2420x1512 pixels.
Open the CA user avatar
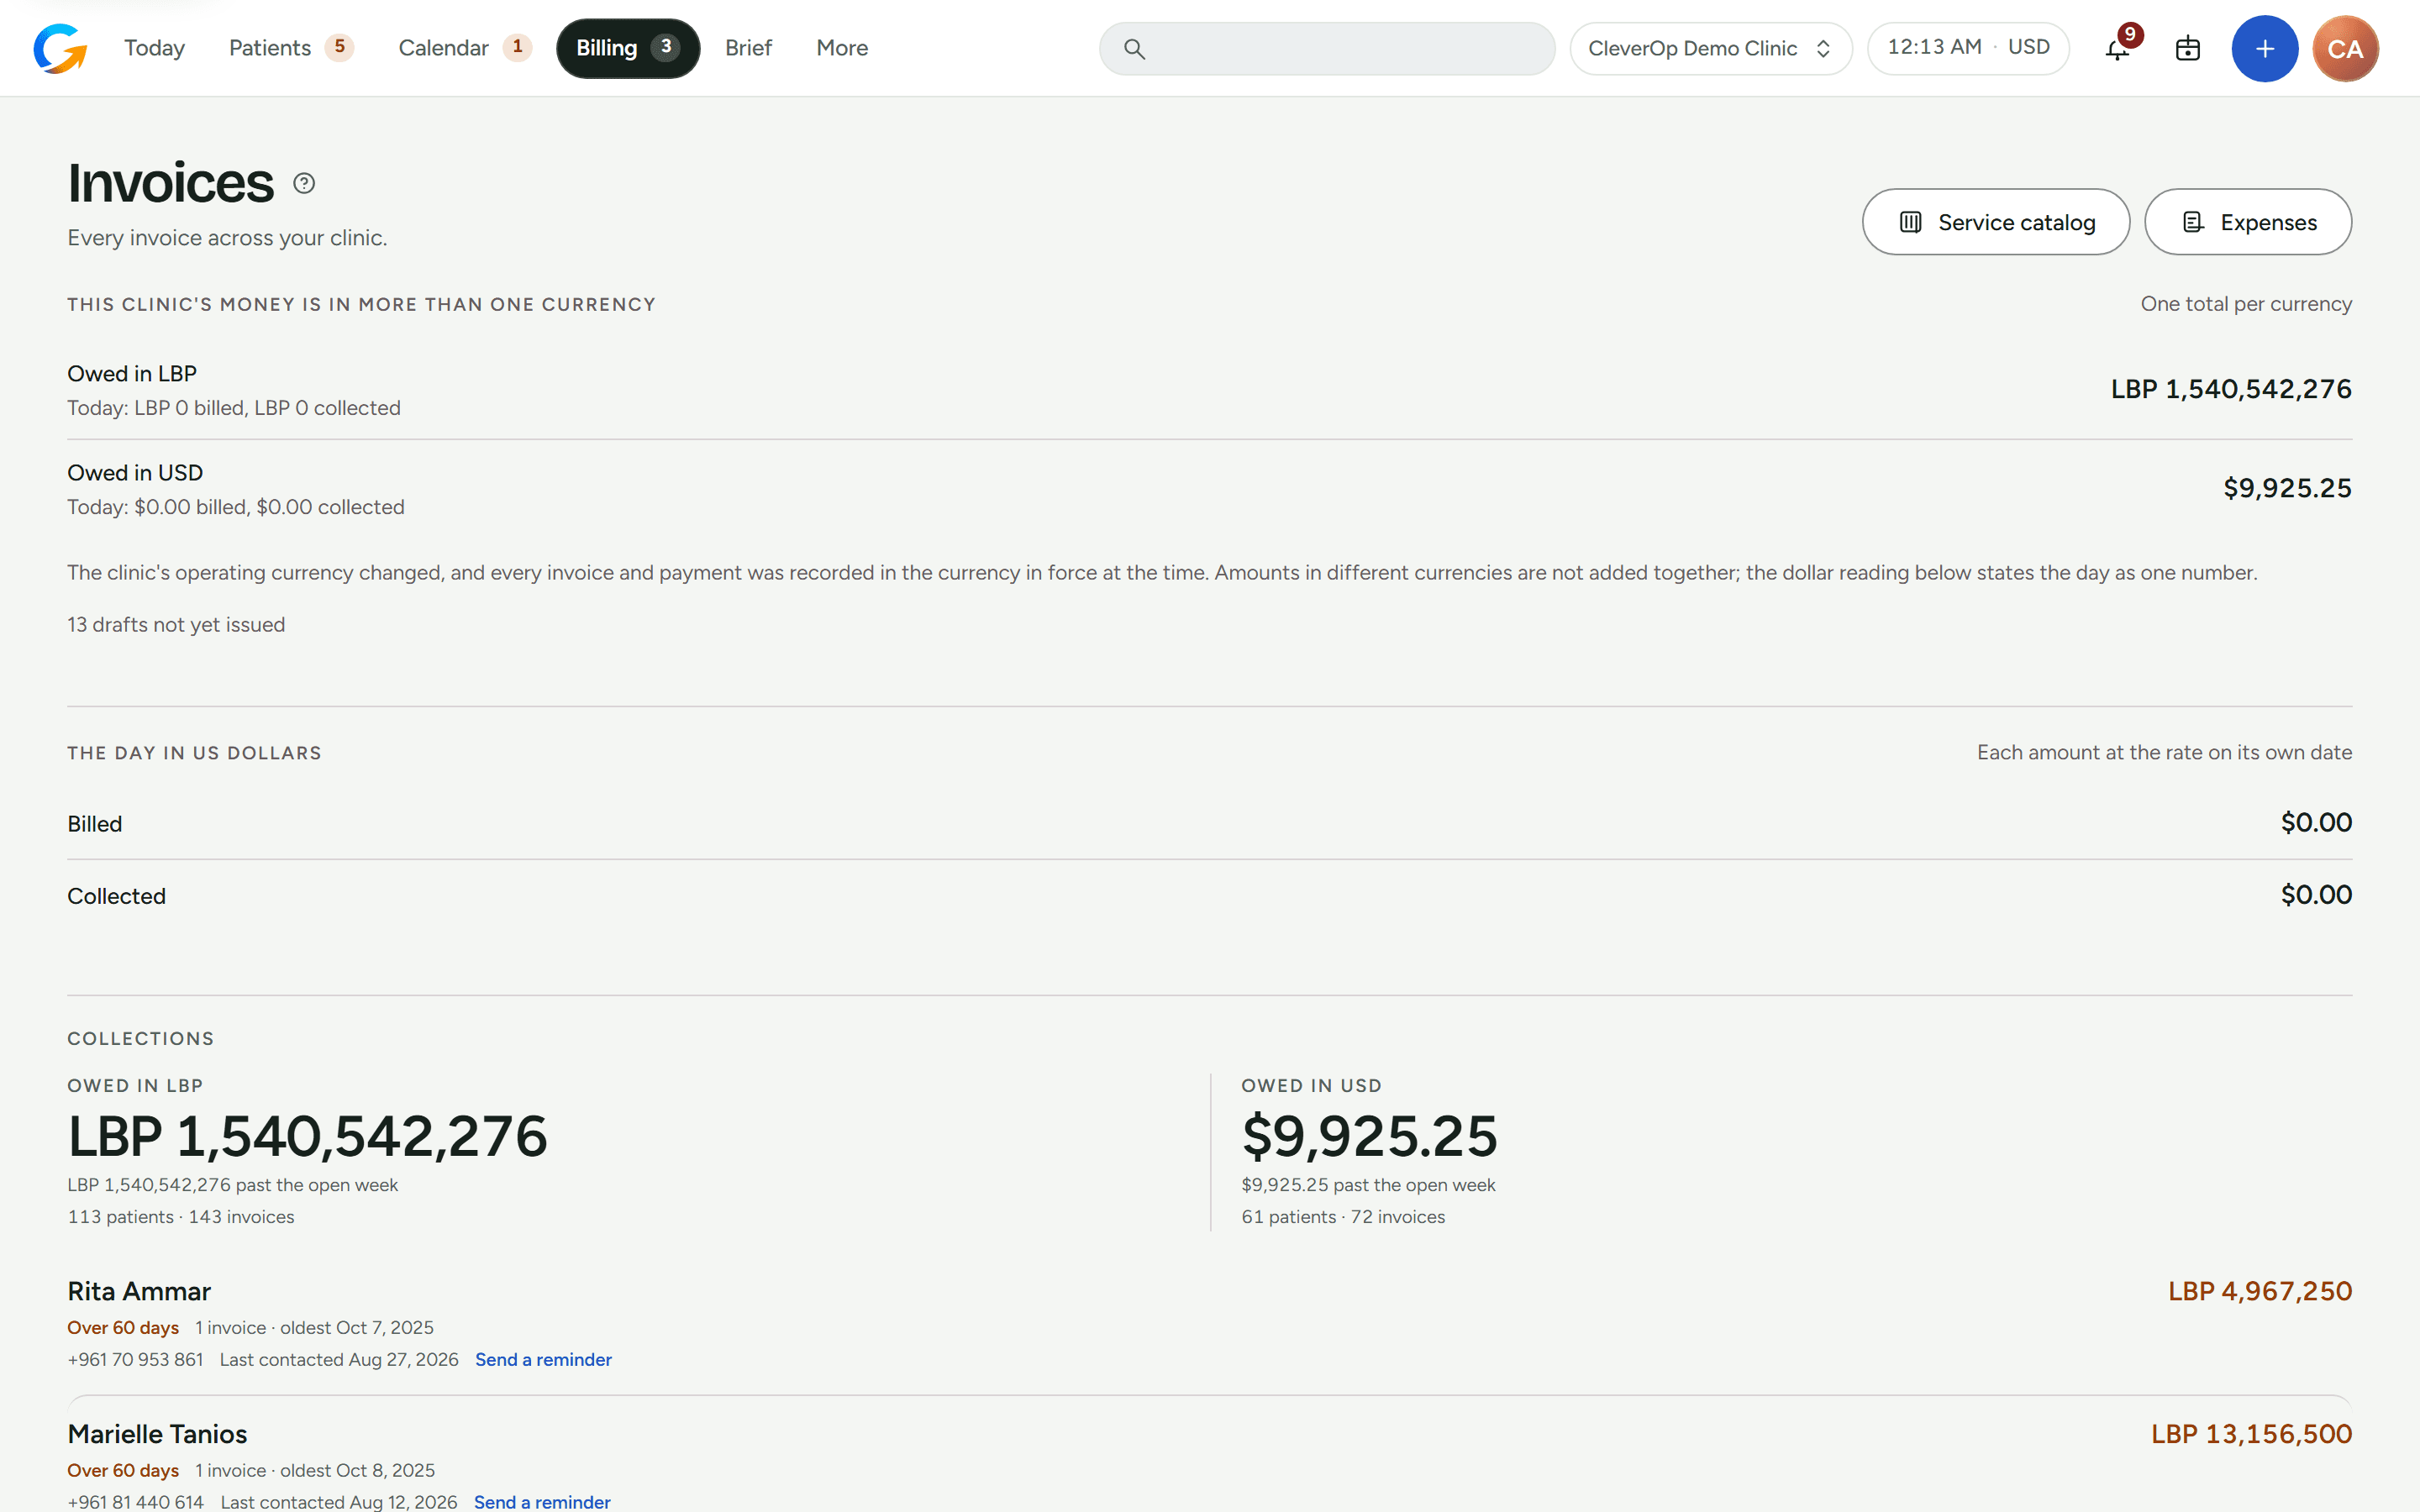click(2345, 48)
